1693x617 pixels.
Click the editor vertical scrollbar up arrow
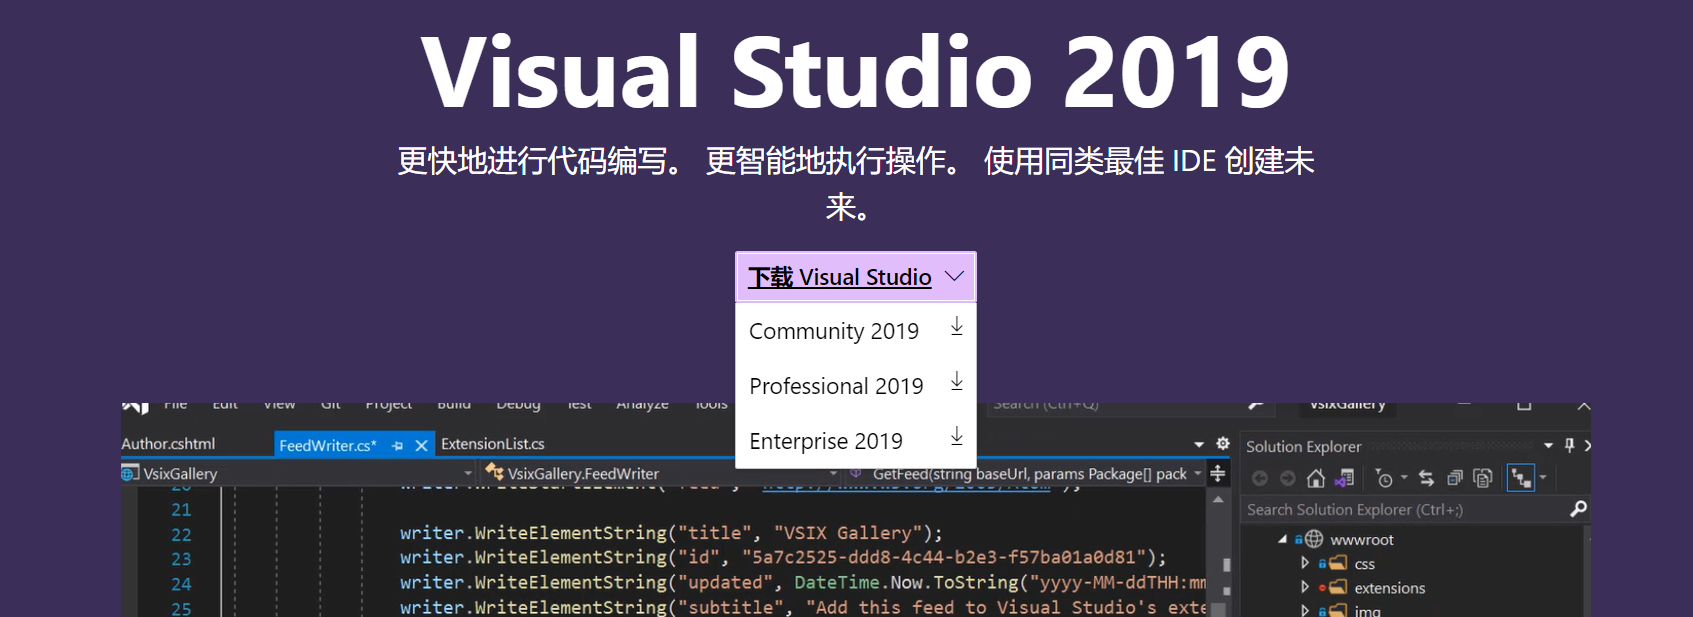(x=1218, y=499)
